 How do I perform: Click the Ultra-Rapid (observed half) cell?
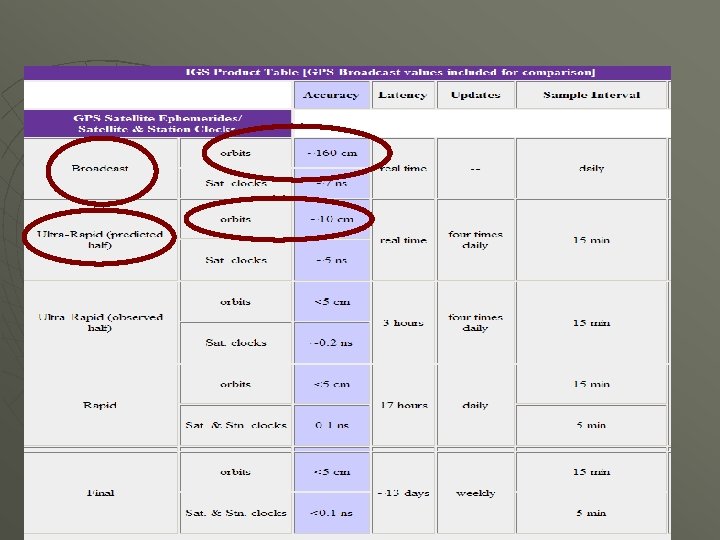tap(101, 322)
